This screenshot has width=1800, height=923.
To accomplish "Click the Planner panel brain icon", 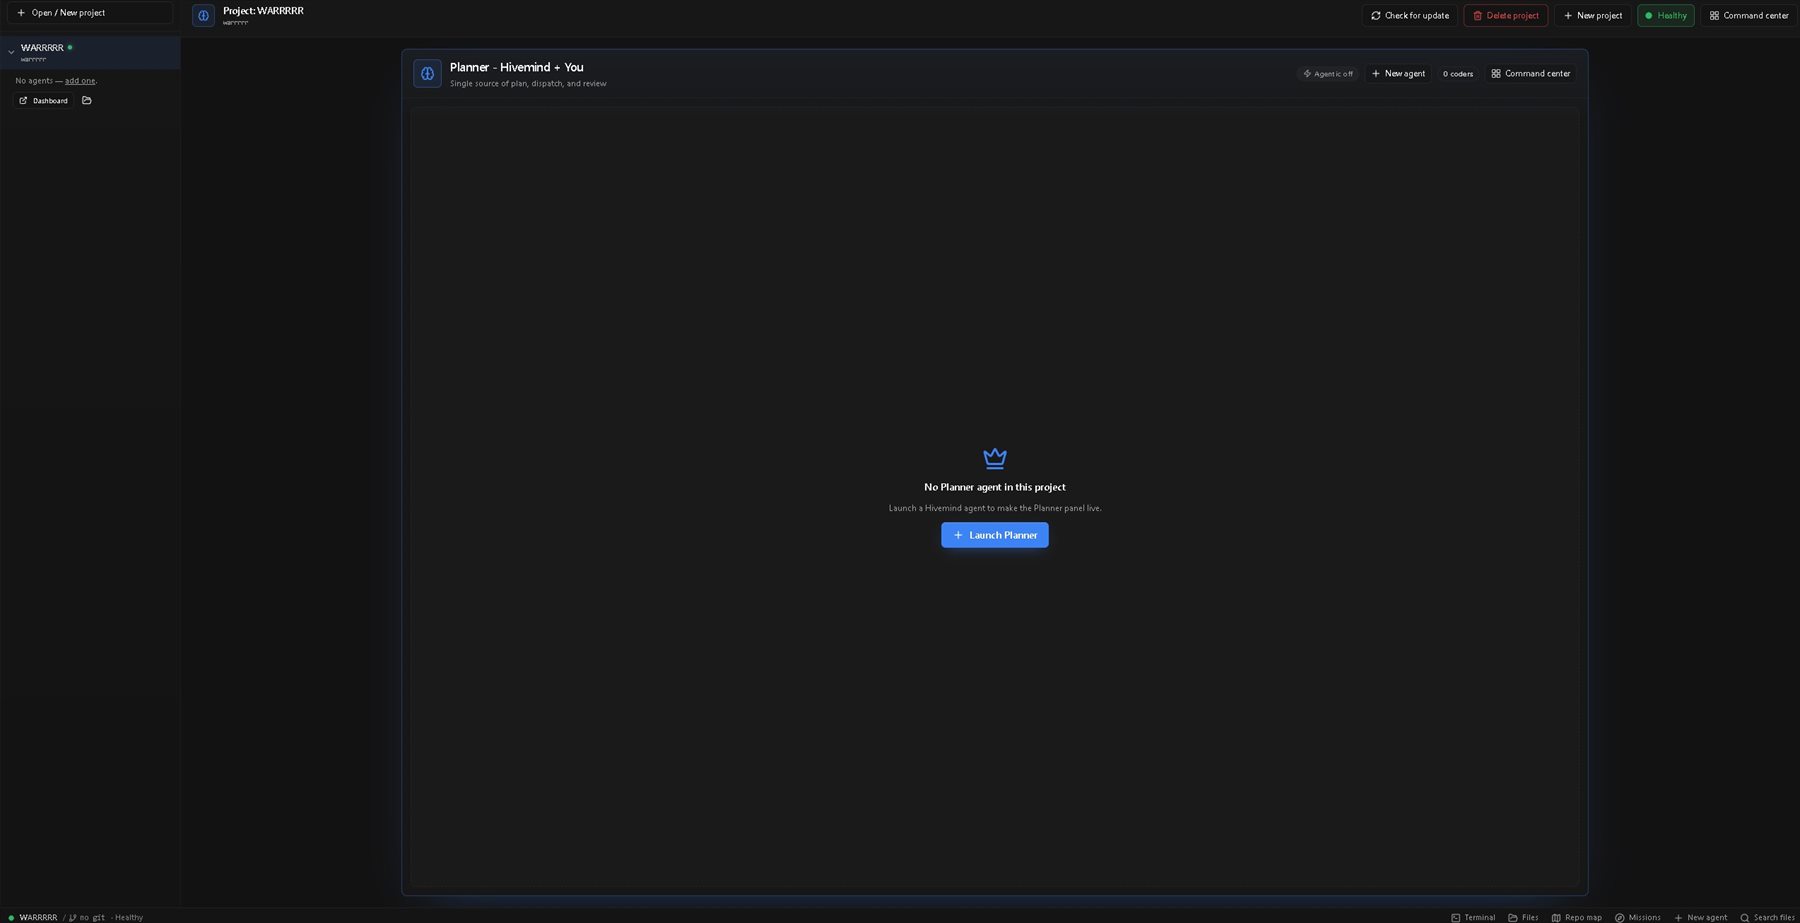I will point(427,73).
